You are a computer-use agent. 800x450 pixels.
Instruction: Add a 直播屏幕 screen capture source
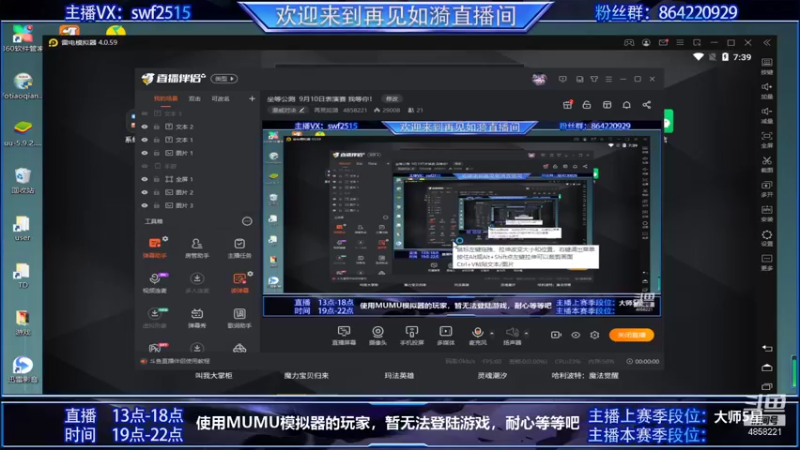click(344, 335)
